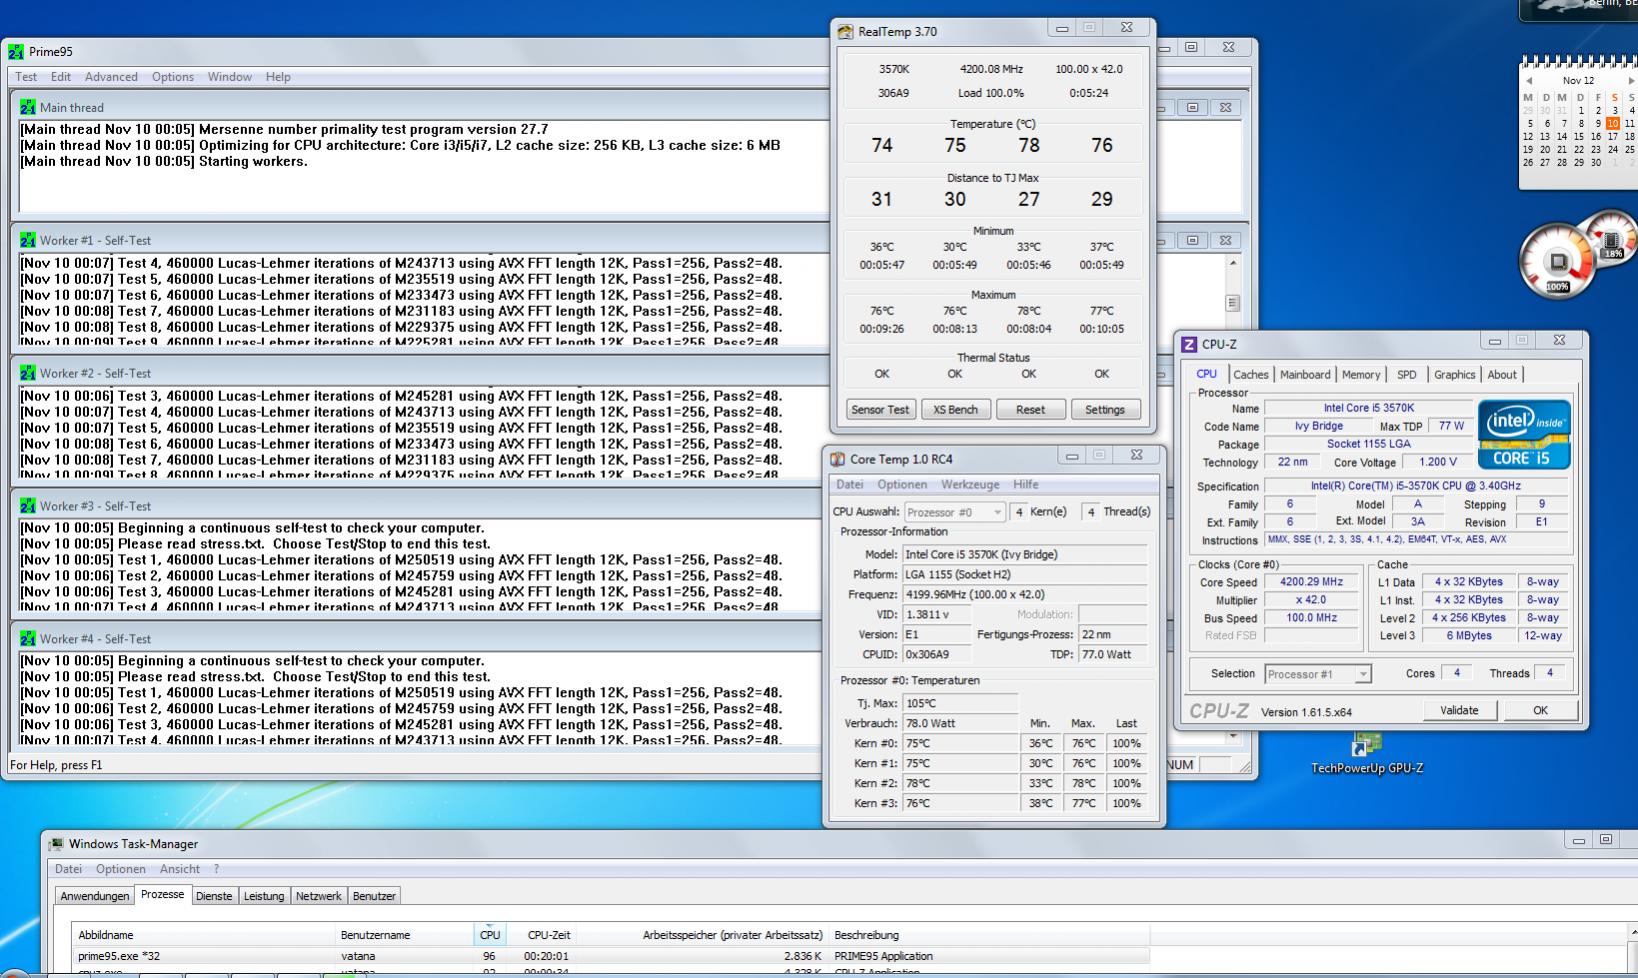Click the RAM meter gadget gauge
Screen dimensions: 1638x978
pyautogui.click(x=1611, y=238)
